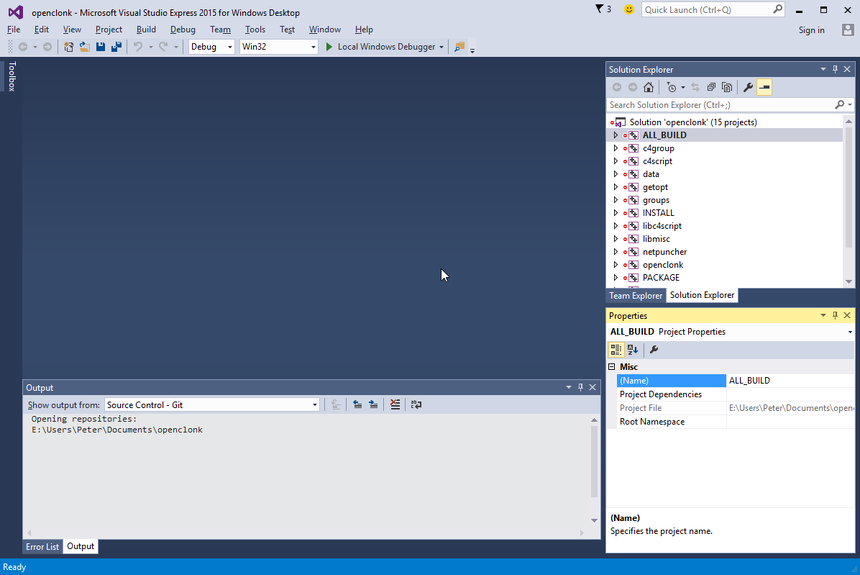Open the Build menu
This screenshot has width=860, height=575.
click(x=146, y=30)
